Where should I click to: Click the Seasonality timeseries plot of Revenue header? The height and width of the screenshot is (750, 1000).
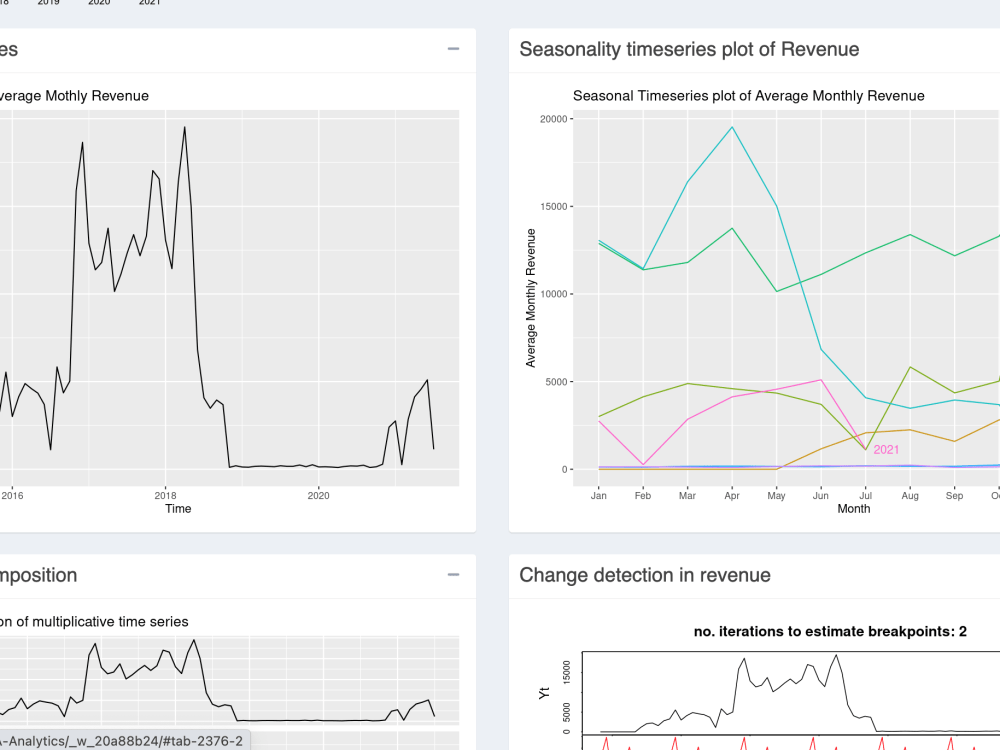(689, 49)
